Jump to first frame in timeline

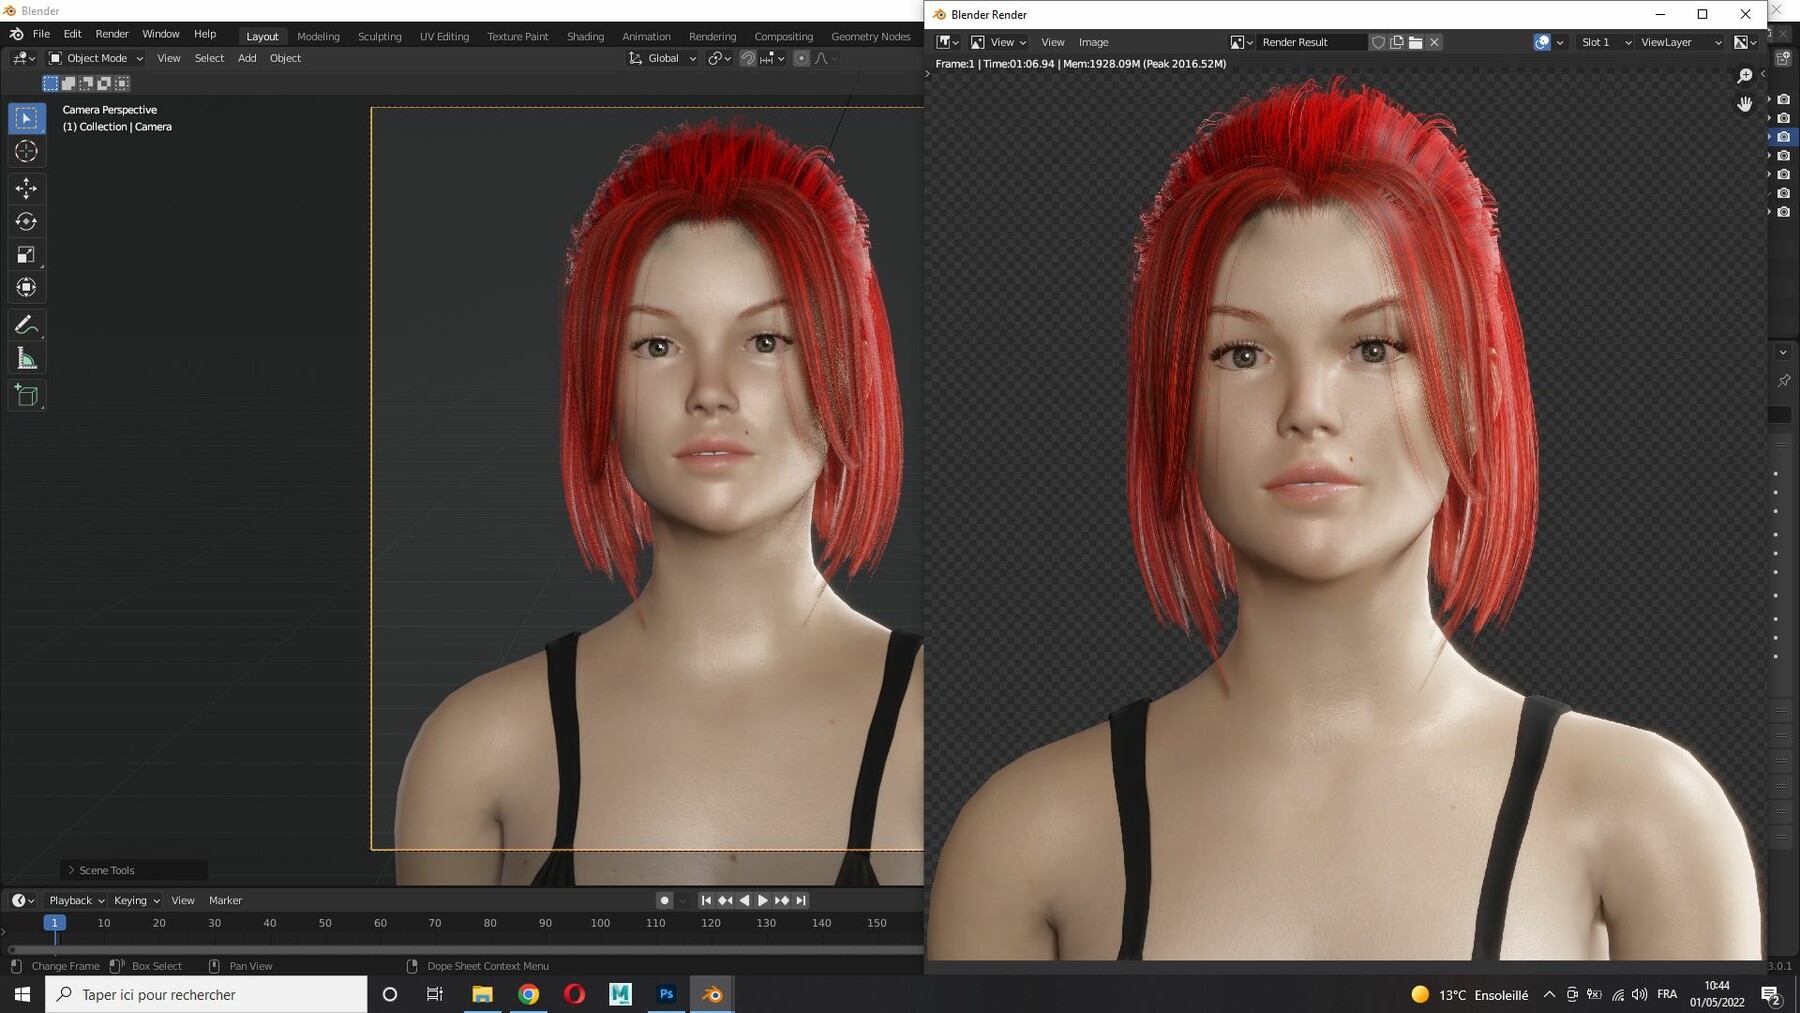tap(706, 900)
